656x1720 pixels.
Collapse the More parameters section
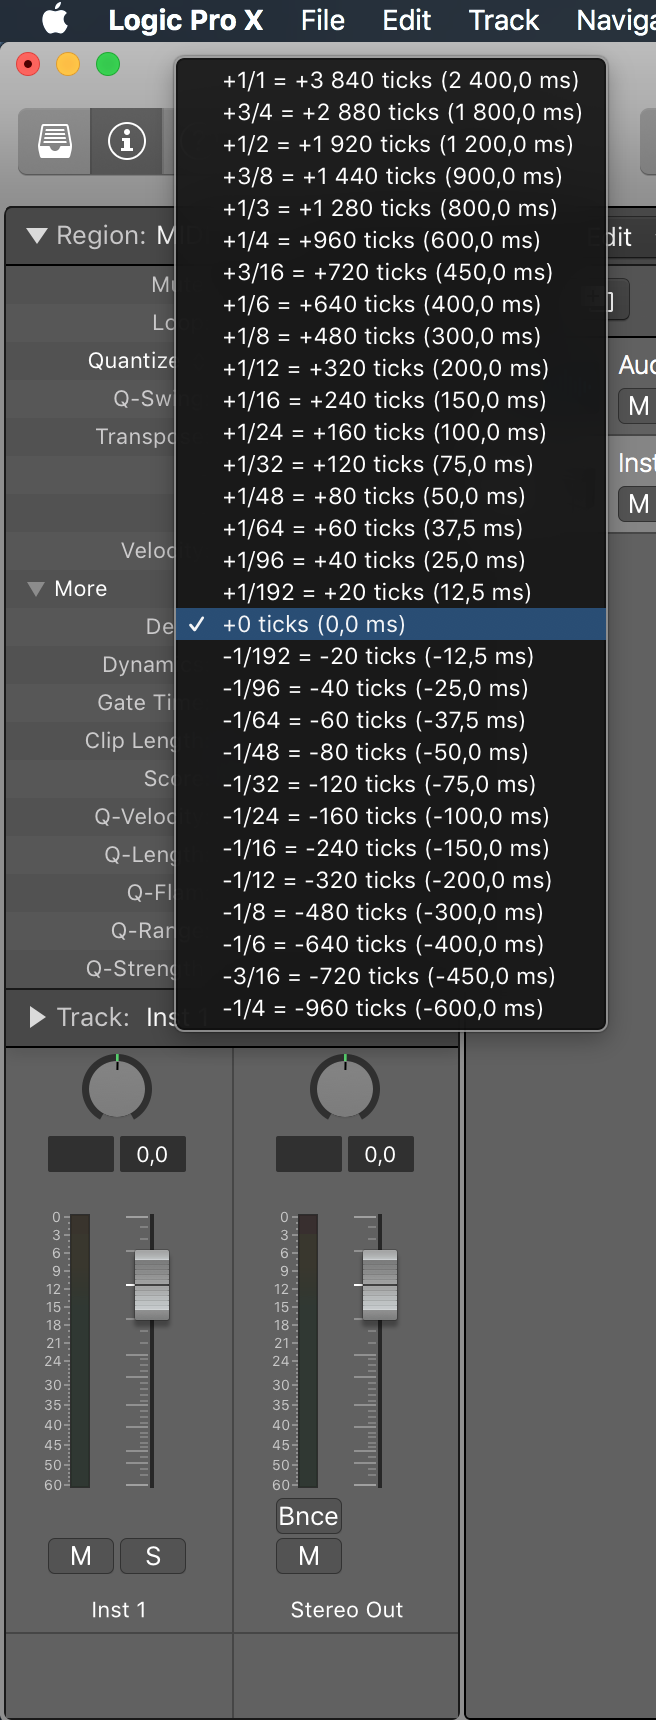coord(36,589)
